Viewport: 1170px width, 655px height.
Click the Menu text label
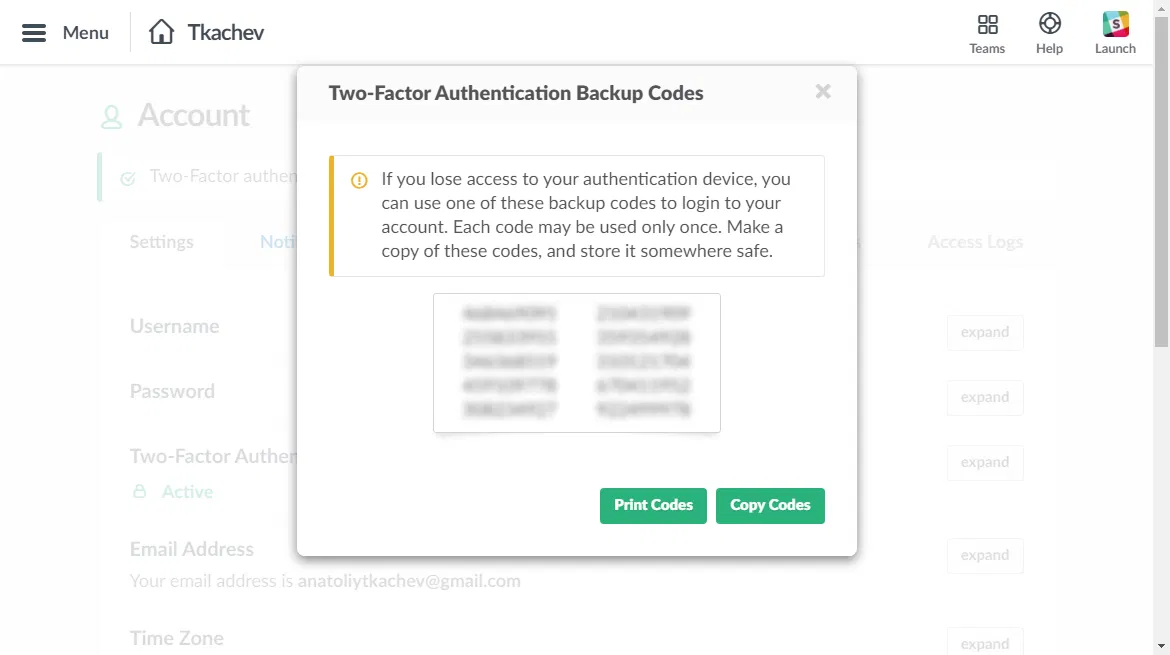pos(86,33)
